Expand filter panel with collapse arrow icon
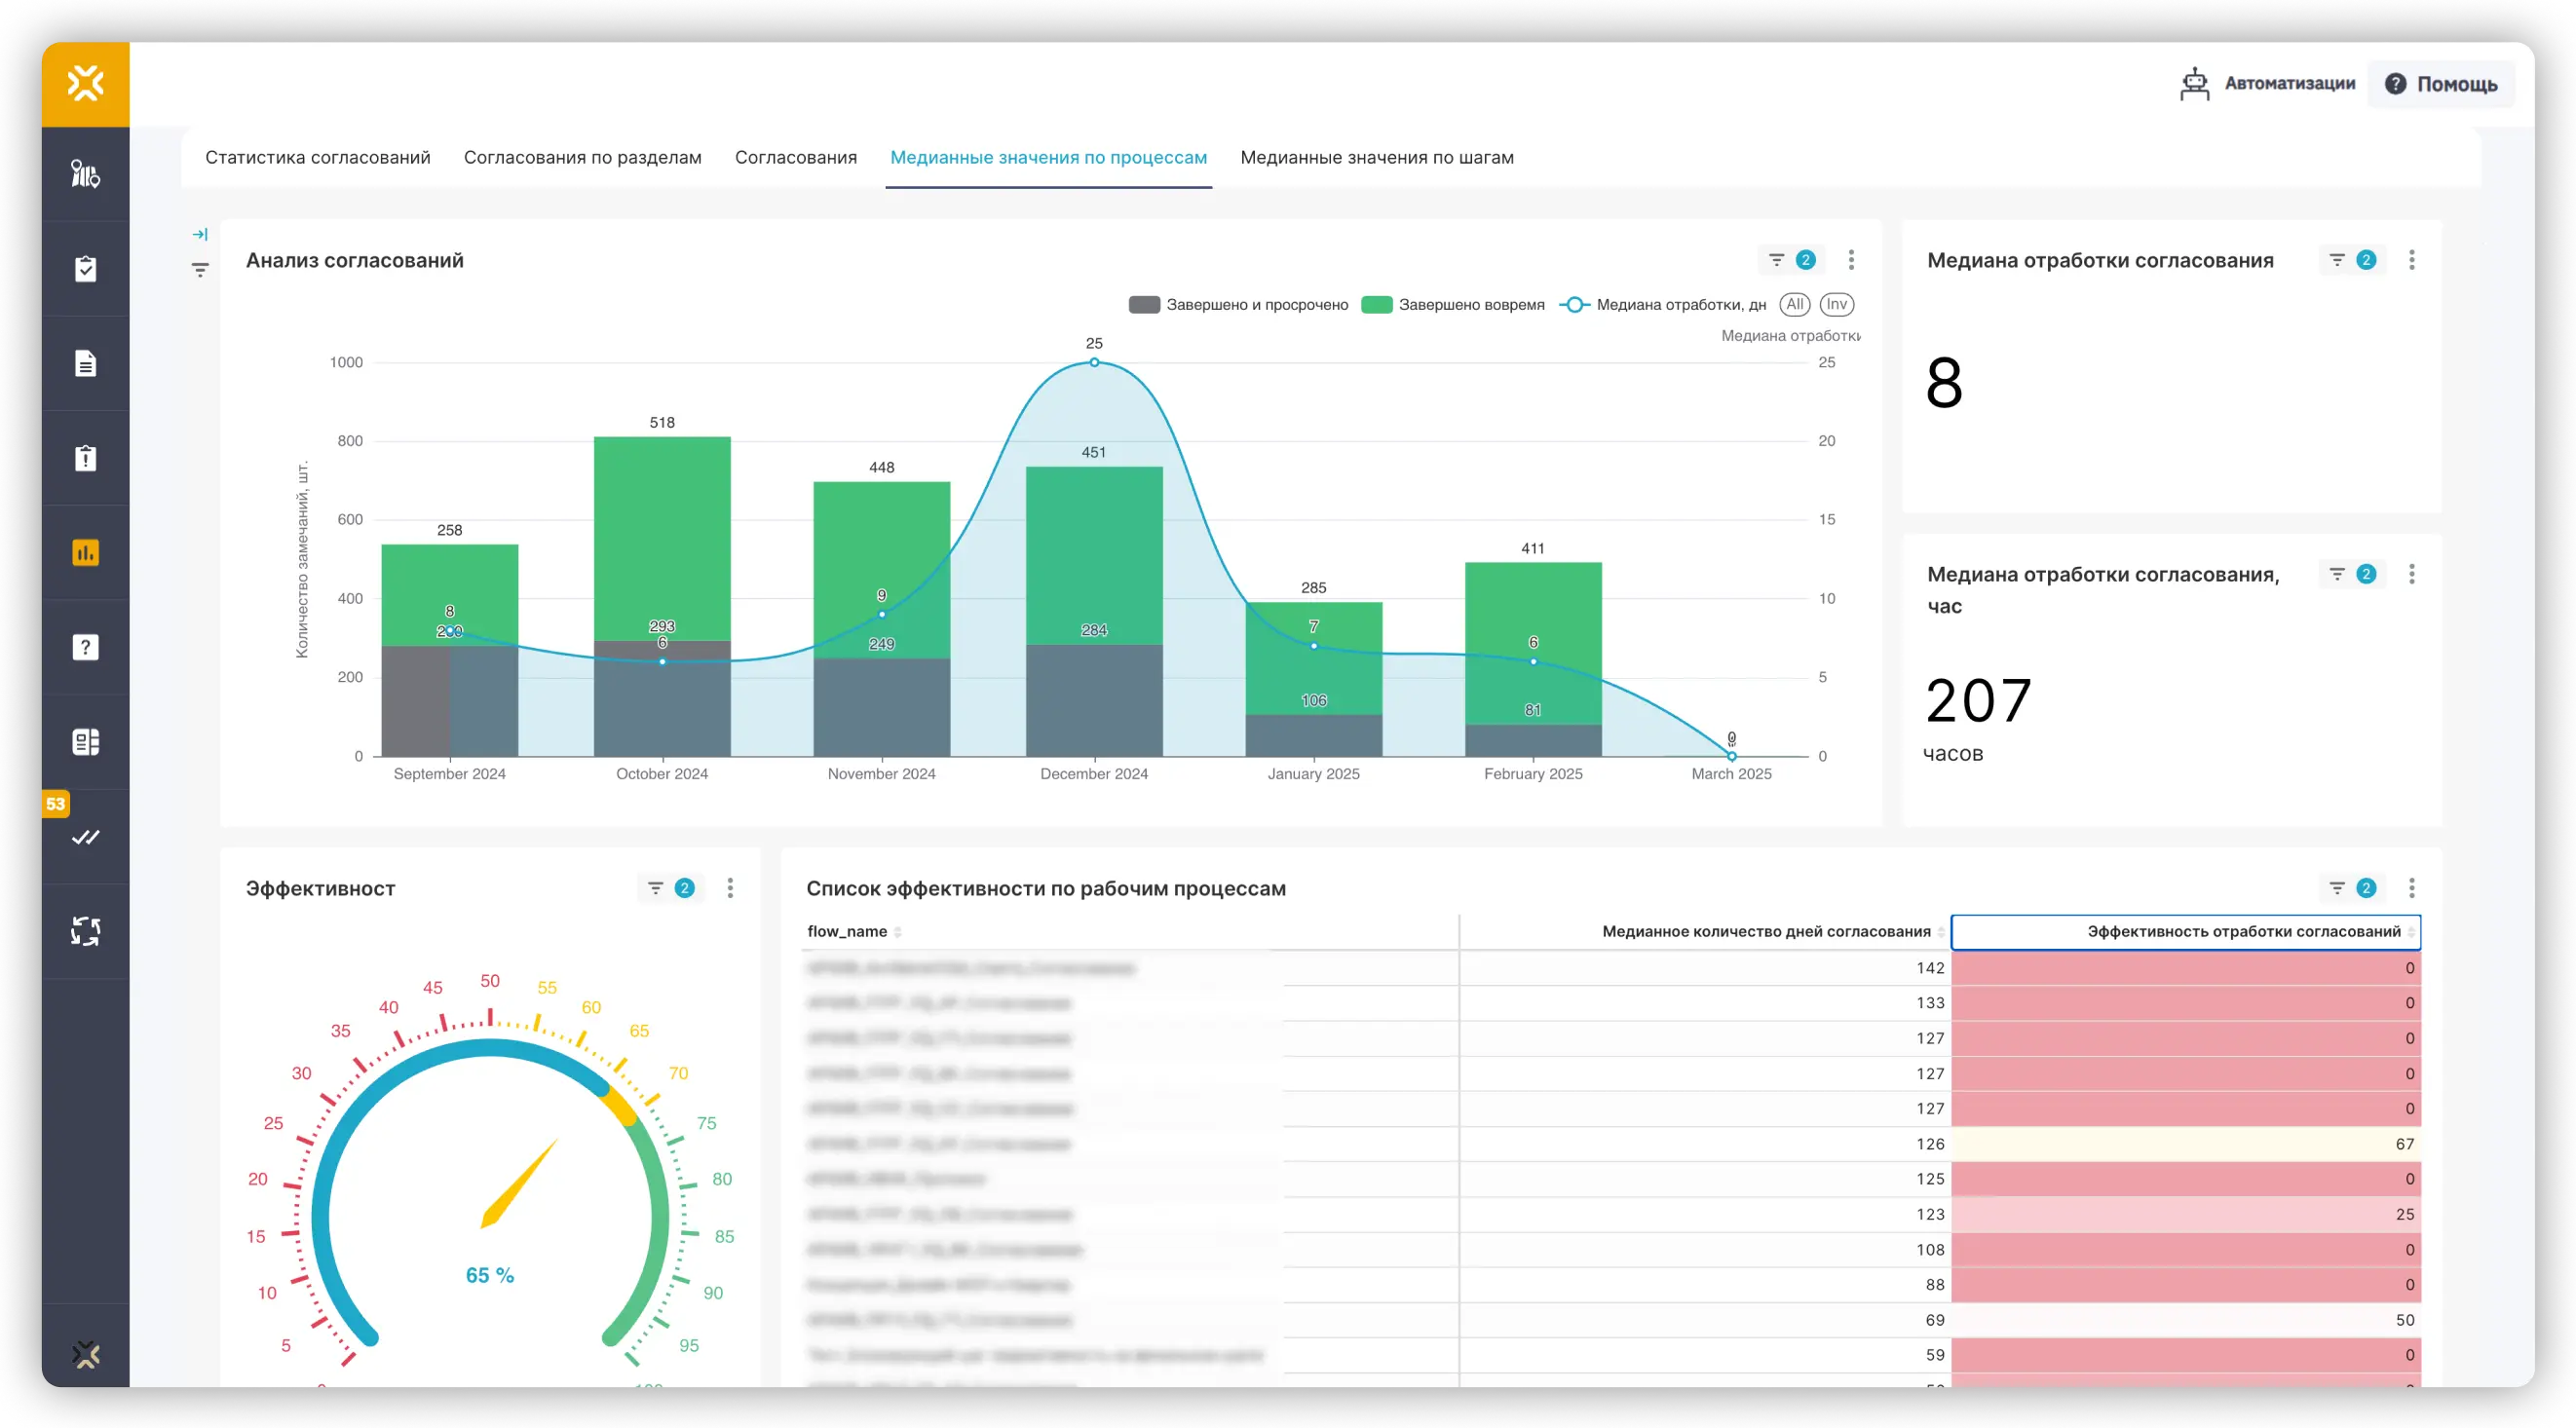The width and height of the screenshot is (2576, 1428). click(200, 234)
